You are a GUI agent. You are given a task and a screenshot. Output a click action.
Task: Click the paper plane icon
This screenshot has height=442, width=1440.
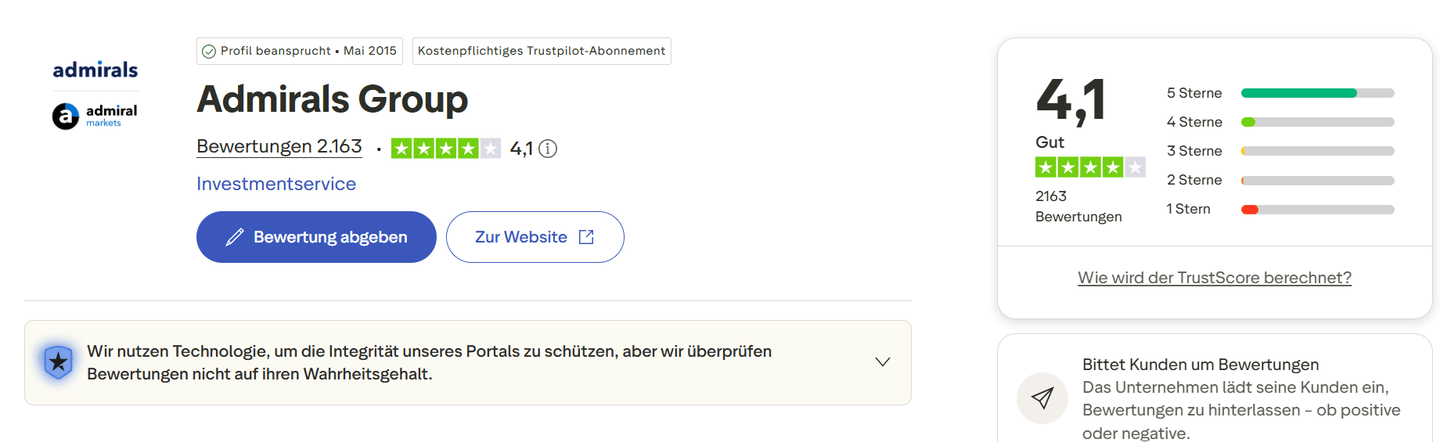[1042, 398]
